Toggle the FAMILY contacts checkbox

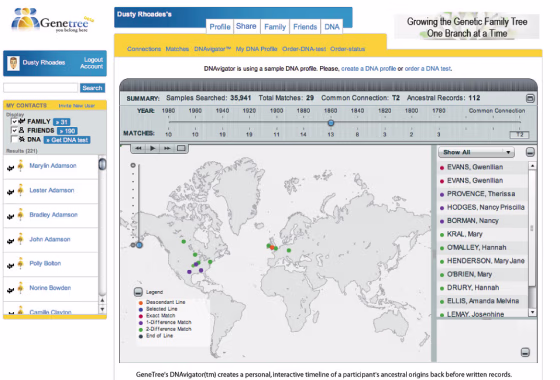pos(14,121)
